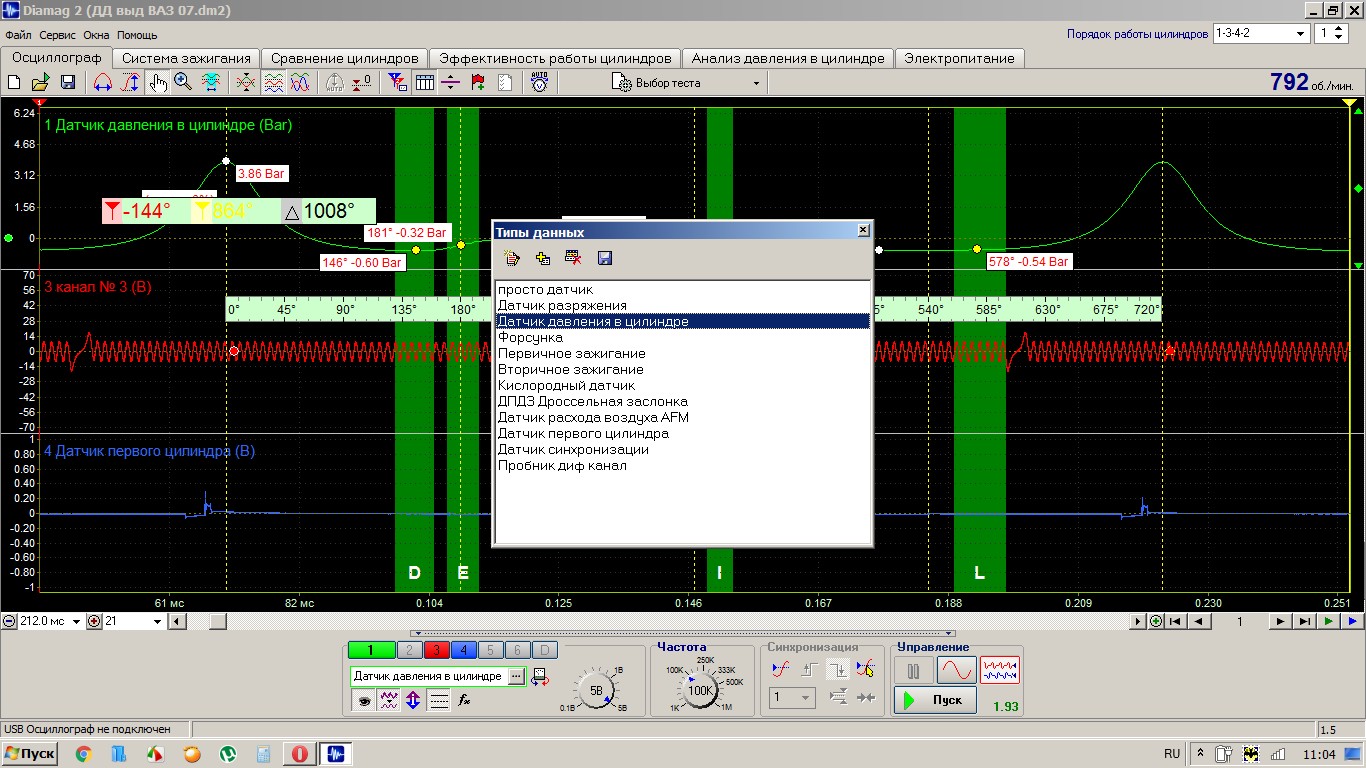Open the table grid toolbar icon
Image resolution: width=1366 pixels, height=768 pixels.
(424, 83)
